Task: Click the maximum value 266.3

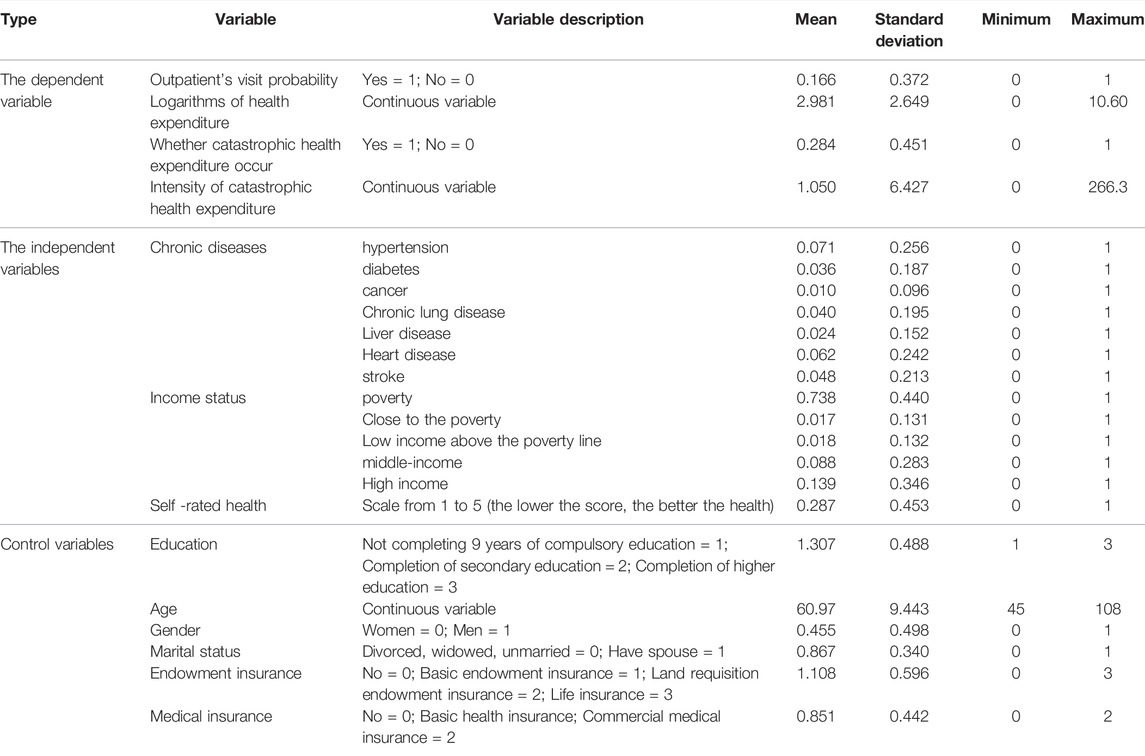Action: [x=1108, y=187]
